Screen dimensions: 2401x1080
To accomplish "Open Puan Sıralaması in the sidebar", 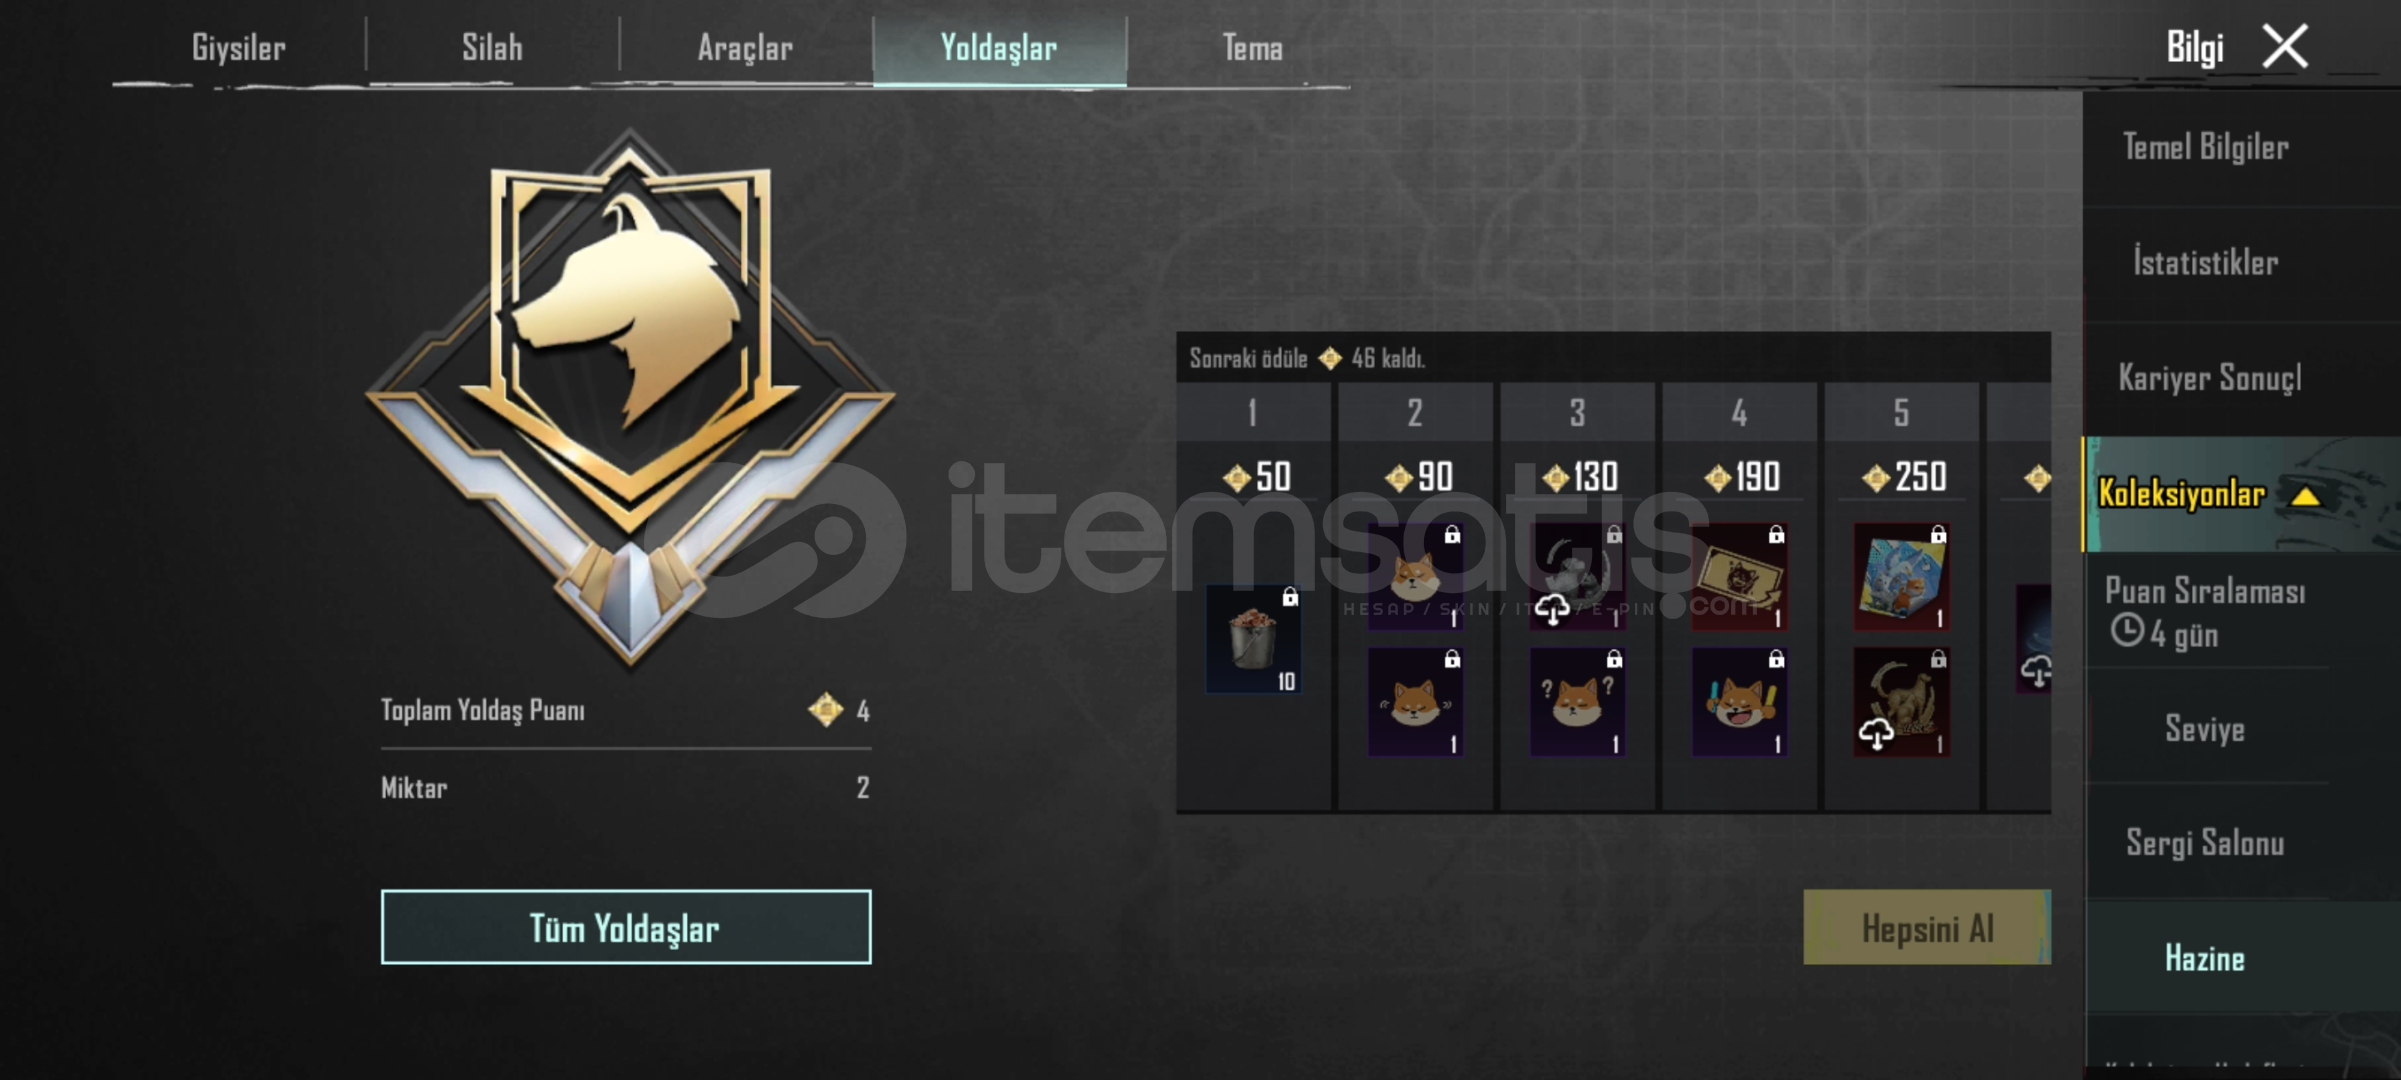I will coord(2206,611).
